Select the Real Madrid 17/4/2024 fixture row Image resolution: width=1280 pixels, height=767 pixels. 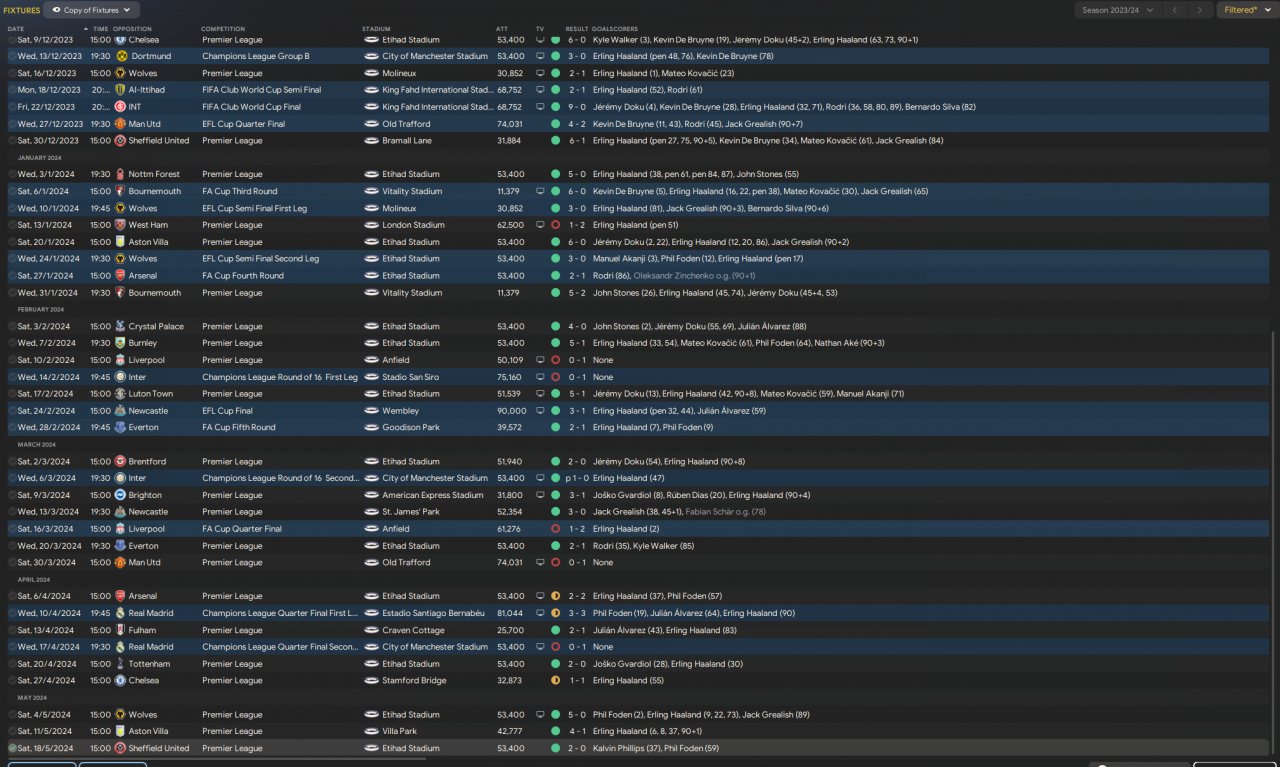[x=640, y=647]
